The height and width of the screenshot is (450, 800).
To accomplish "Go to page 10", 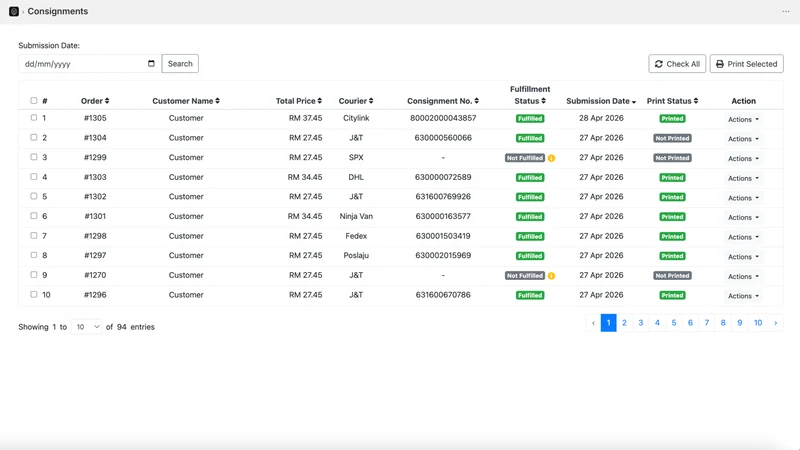I will pos(758,323).
